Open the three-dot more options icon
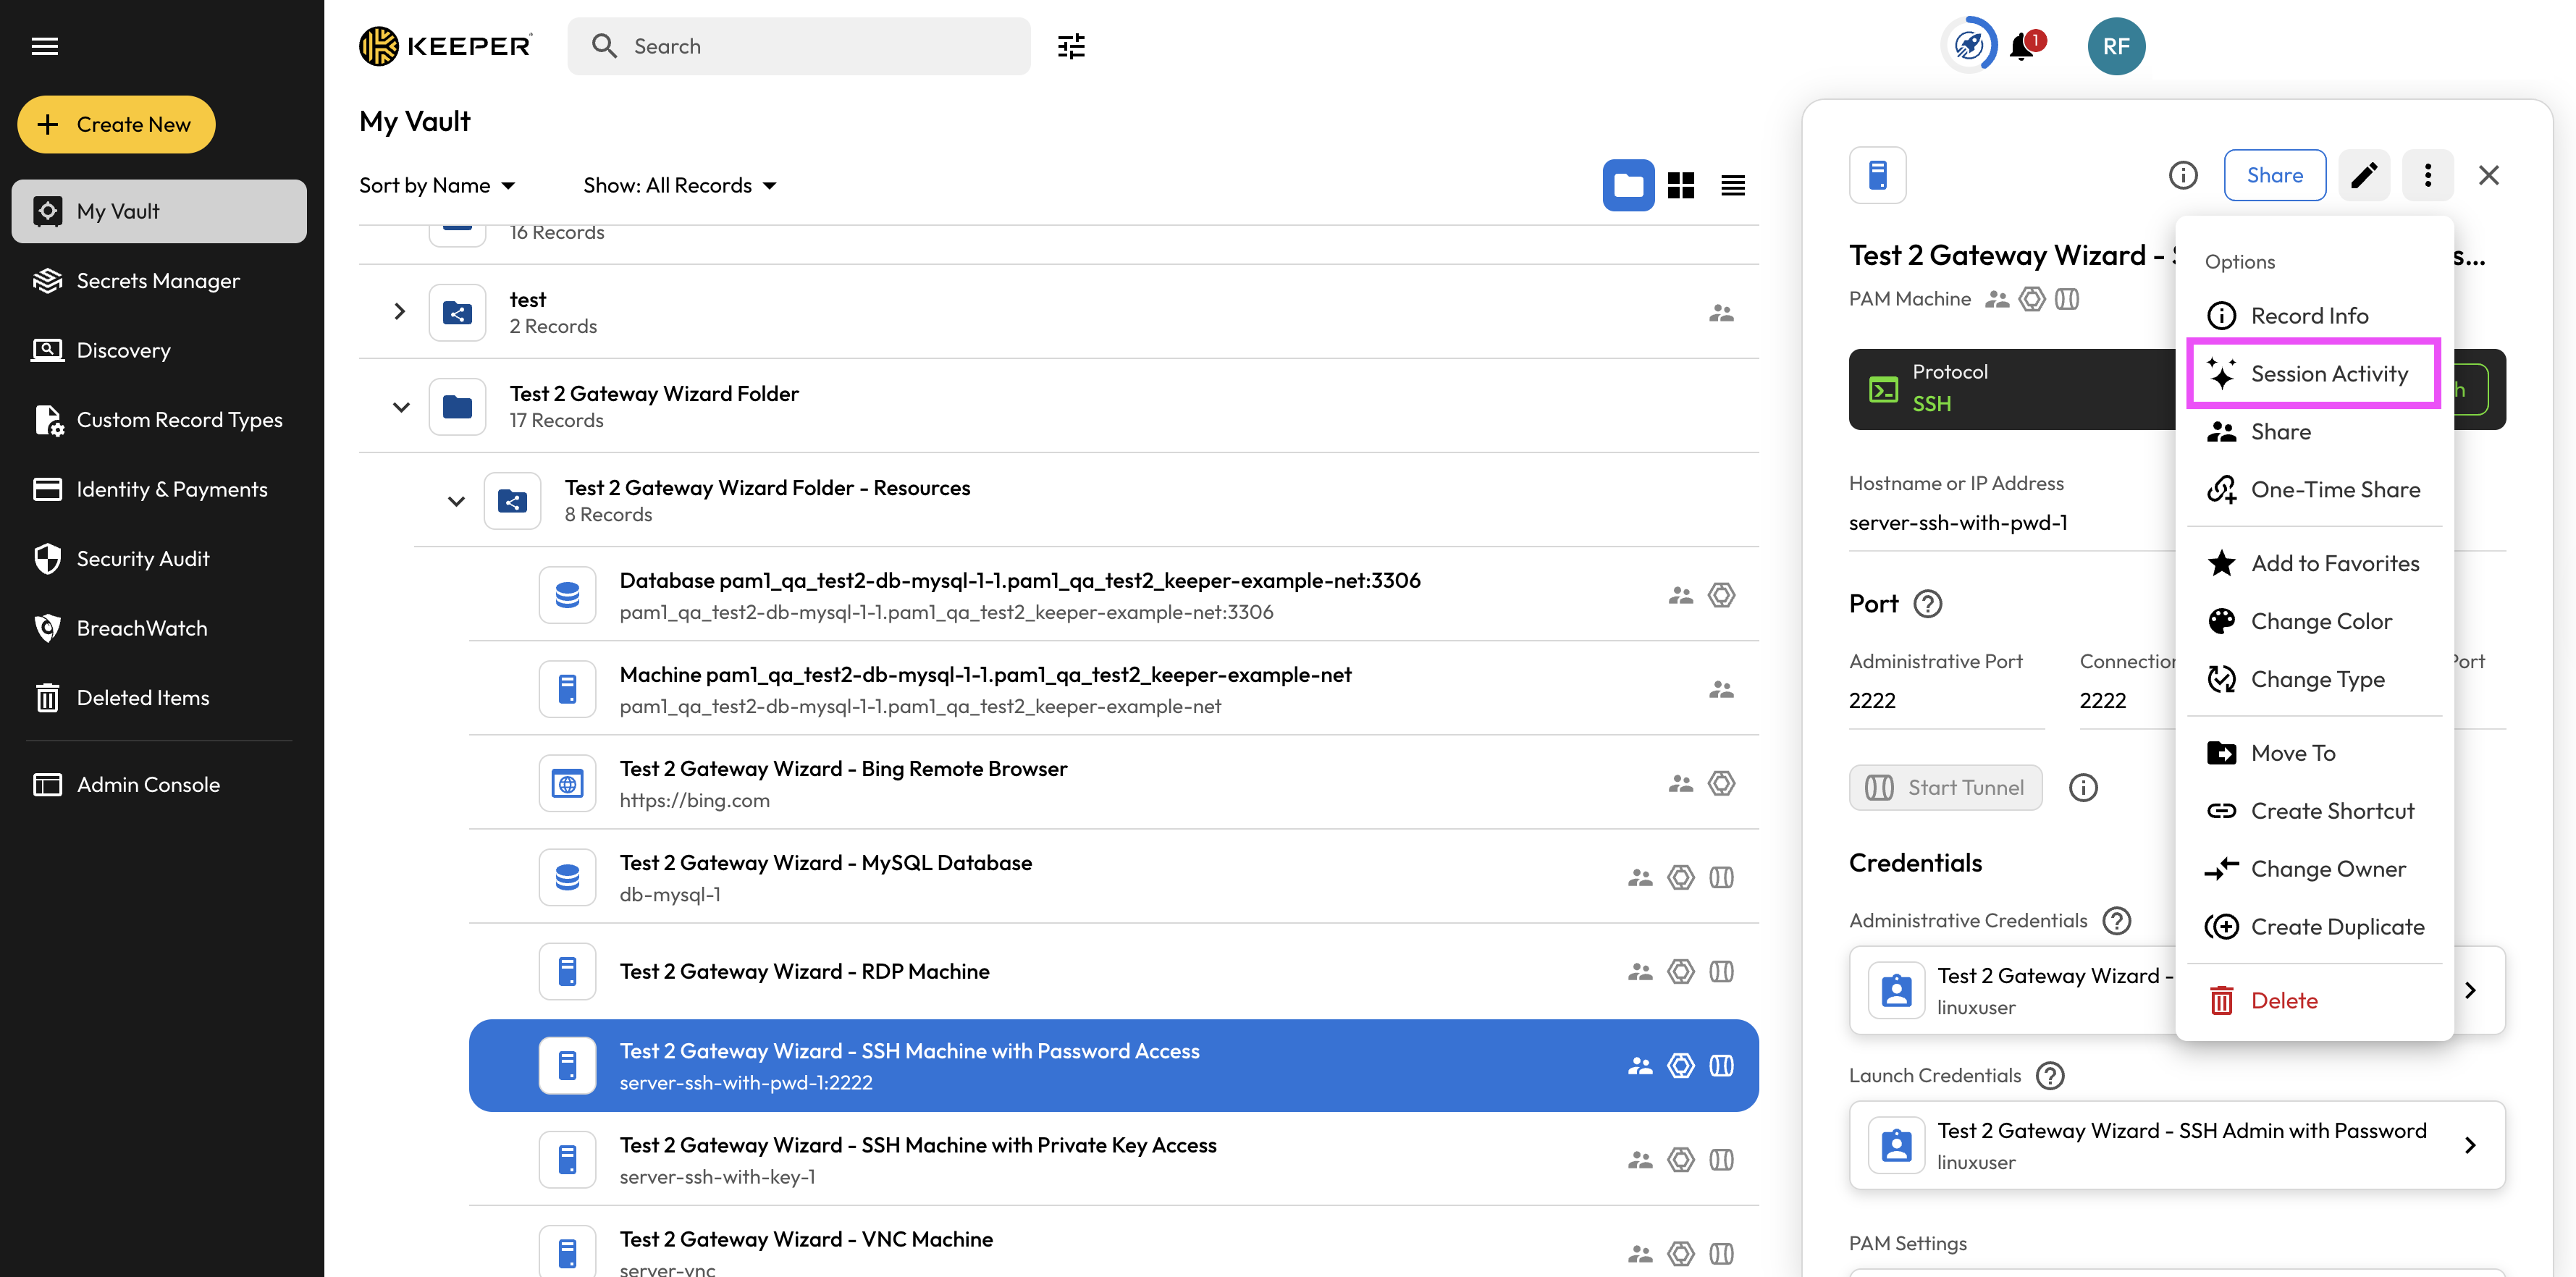 click(x=2427, y=175)
